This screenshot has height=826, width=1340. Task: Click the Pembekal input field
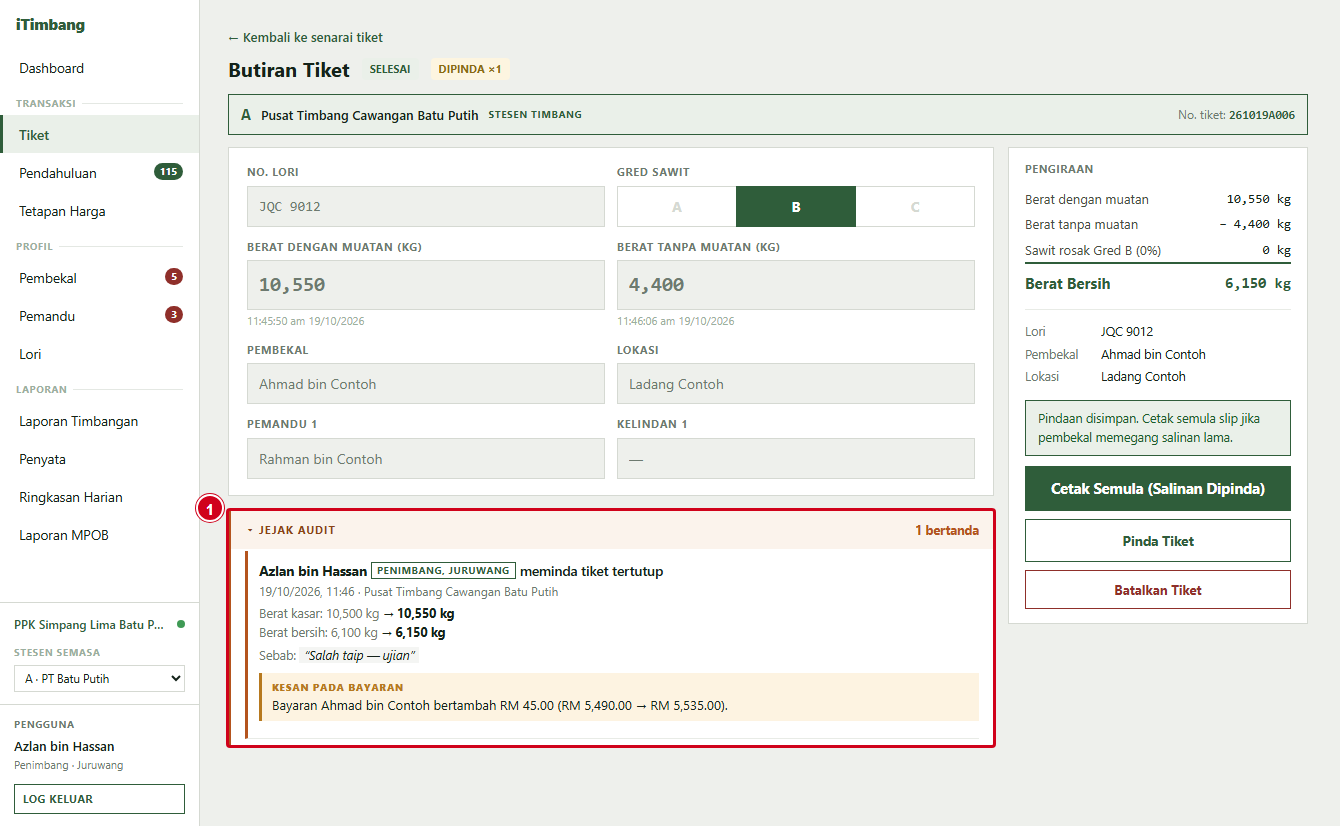[426, 384]
